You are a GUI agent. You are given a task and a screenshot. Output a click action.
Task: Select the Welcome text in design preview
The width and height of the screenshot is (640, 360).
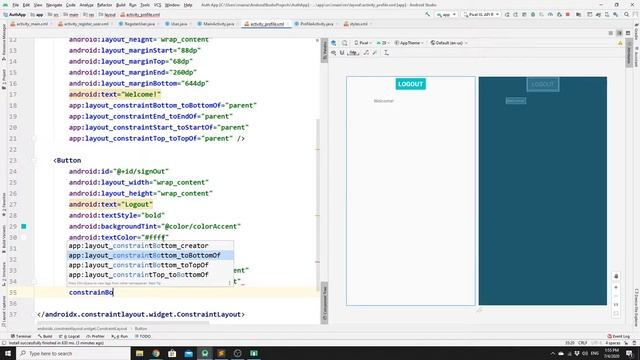click(384, 101)
